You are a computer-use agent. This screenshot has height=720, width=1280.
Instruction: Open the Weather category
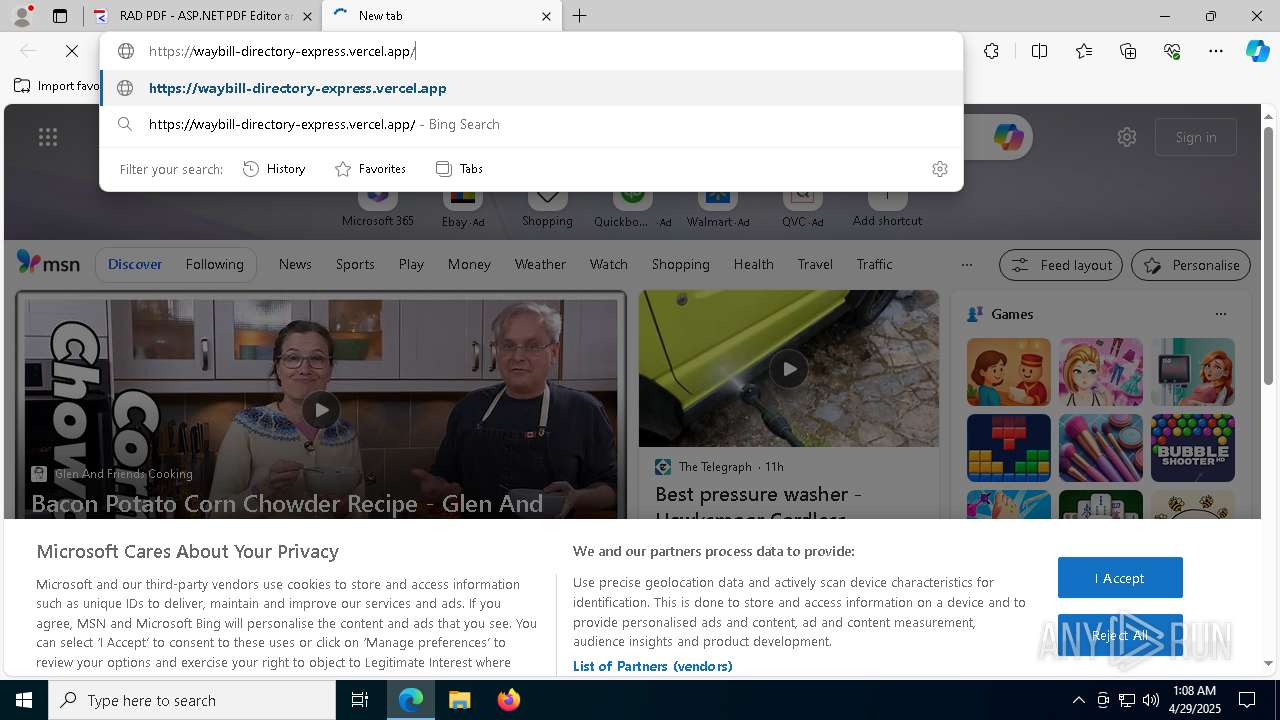click(540, 264)
